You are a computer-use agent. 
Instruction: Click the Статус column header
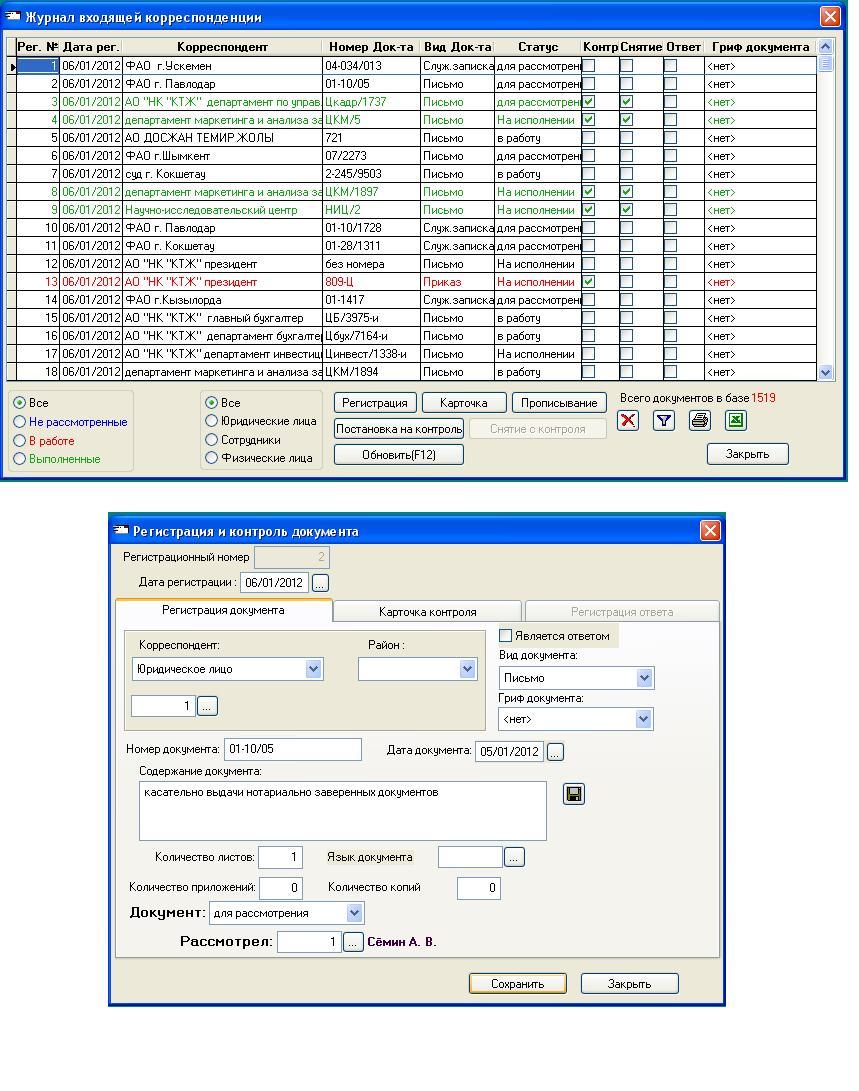pyautogui.click(x=538, y=47)
